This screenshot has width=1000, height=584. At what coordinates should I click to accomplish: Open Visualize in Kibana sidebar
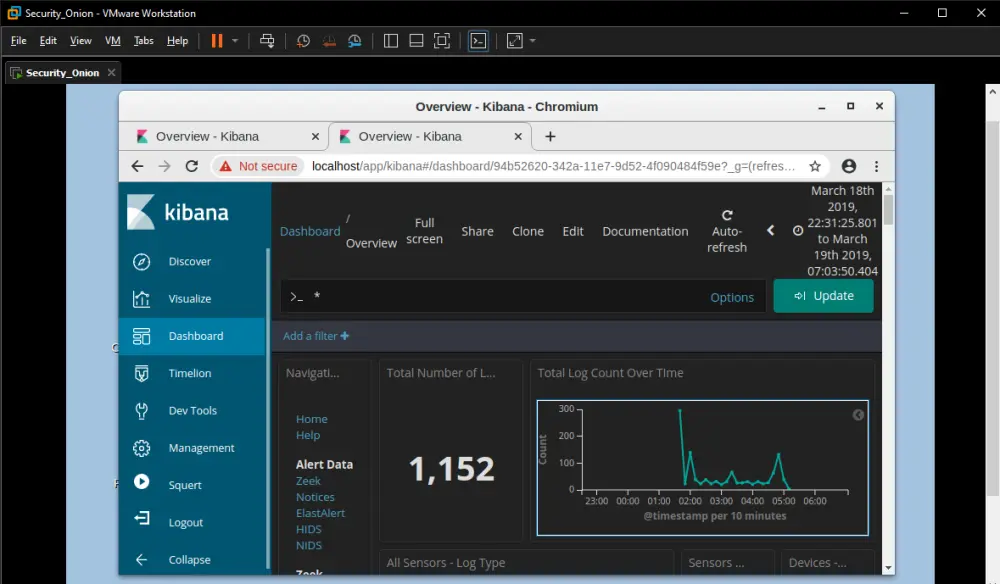[x=191, y=298]
